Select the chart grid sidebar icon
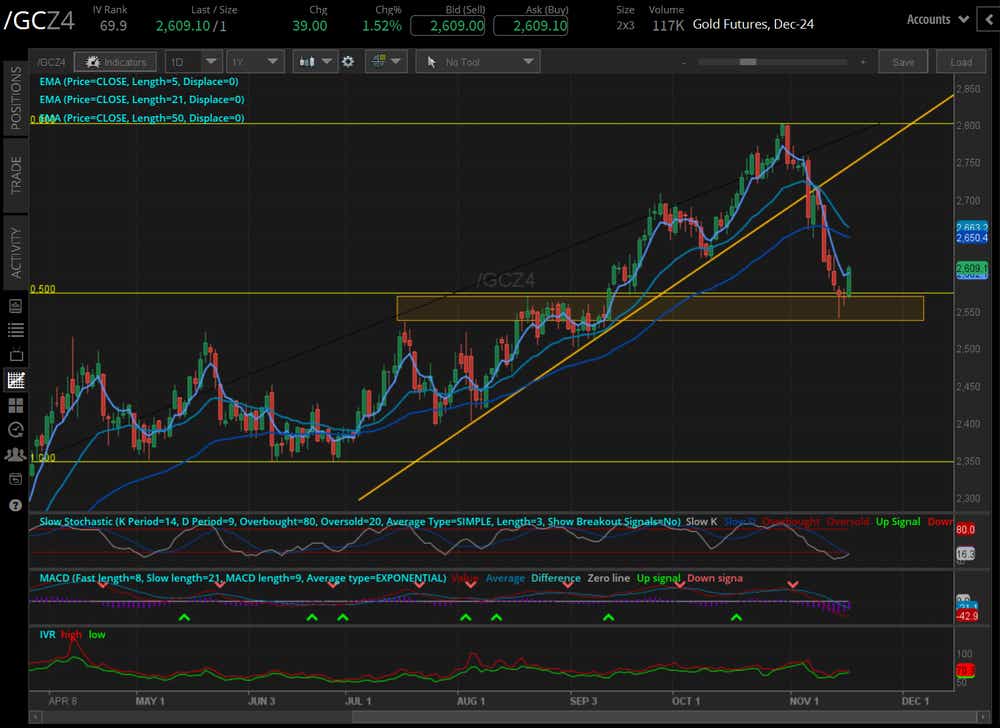 (15, 380)
